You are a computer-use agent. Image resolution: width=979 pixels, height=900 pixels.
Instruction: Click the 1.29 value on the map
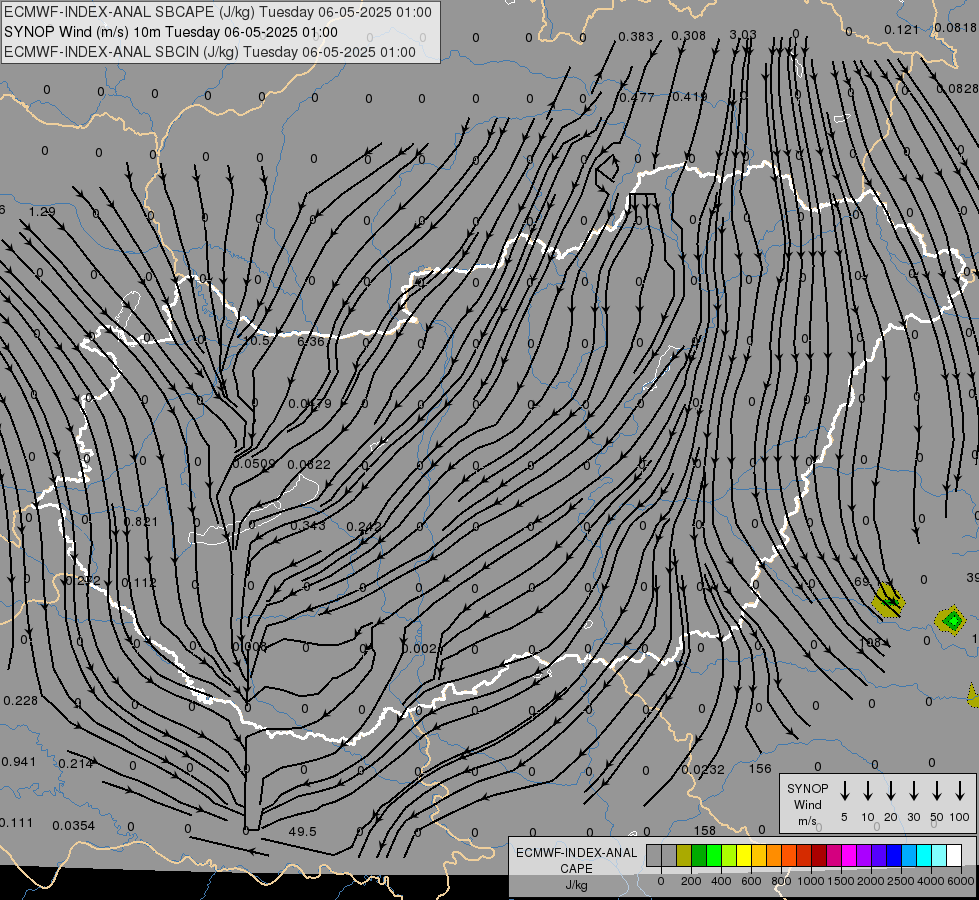42,212
